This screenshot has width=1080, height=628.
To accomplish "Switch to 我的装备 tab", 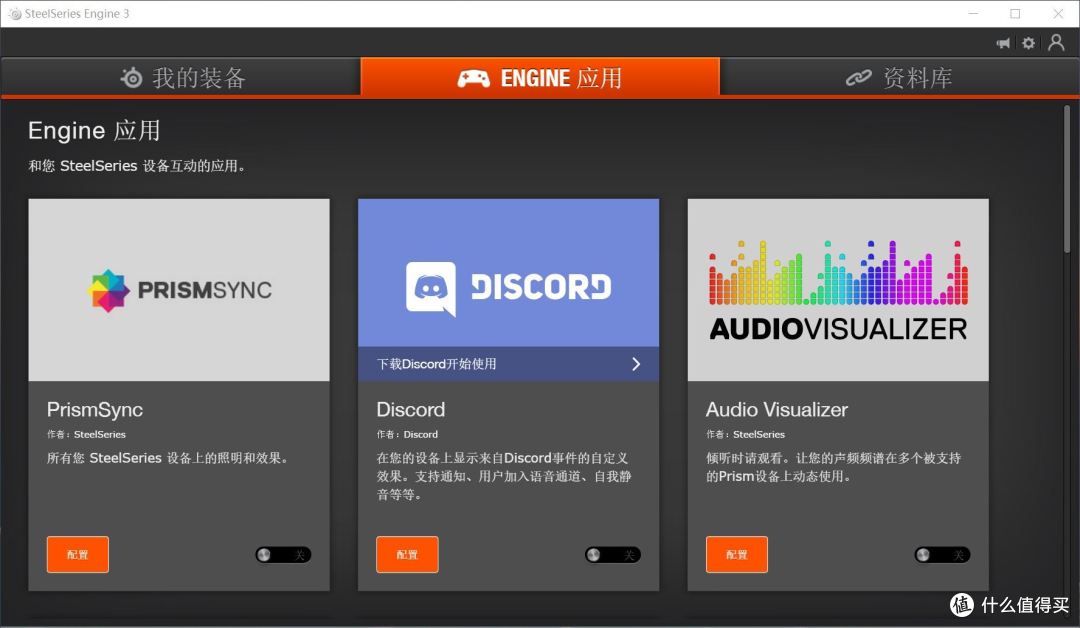I will [180, 77].
